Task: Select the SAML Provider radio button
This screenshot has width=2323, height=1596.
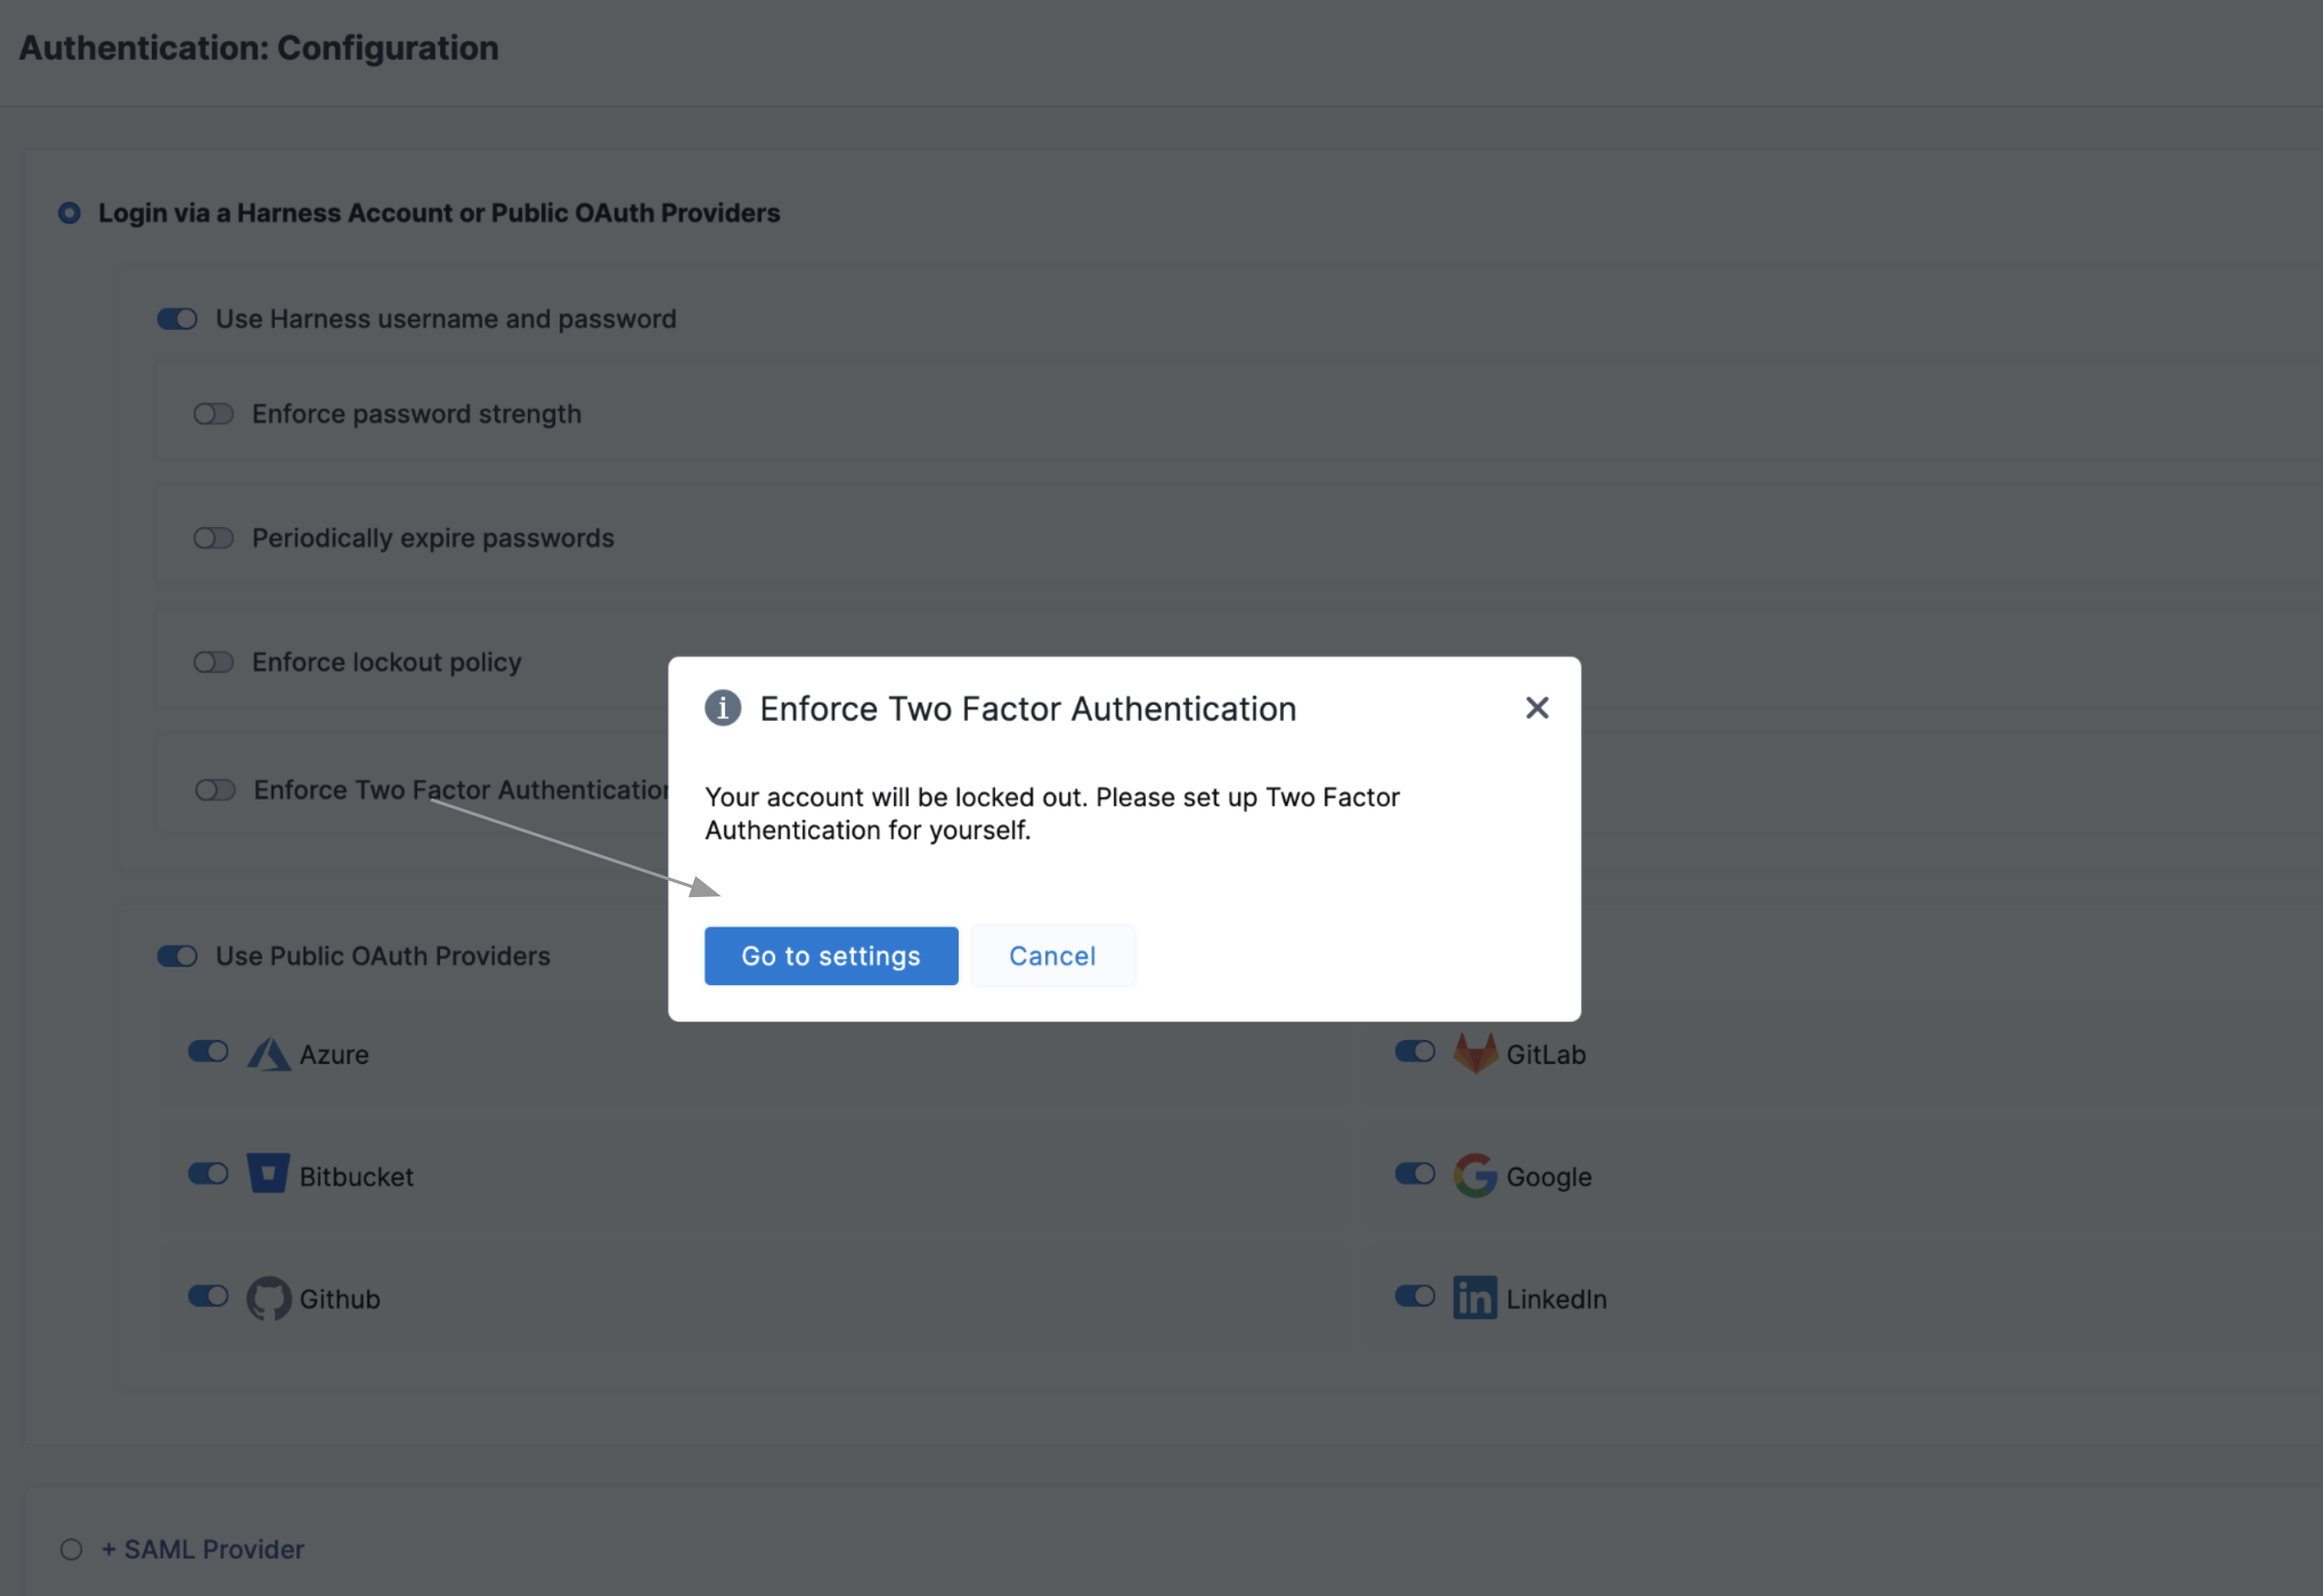Action: coord(71,1549)
